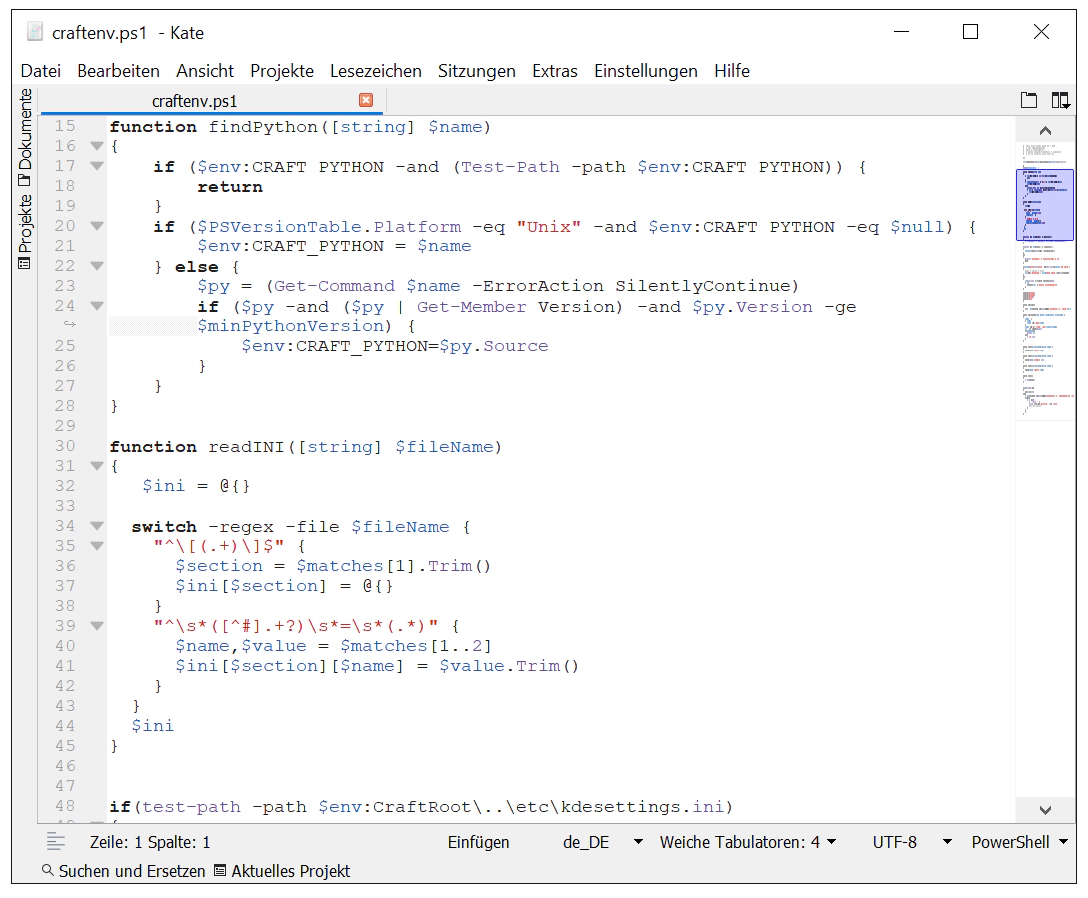1088x898 pixels.
Task: Click test-path in line 48
Action: 192,807
